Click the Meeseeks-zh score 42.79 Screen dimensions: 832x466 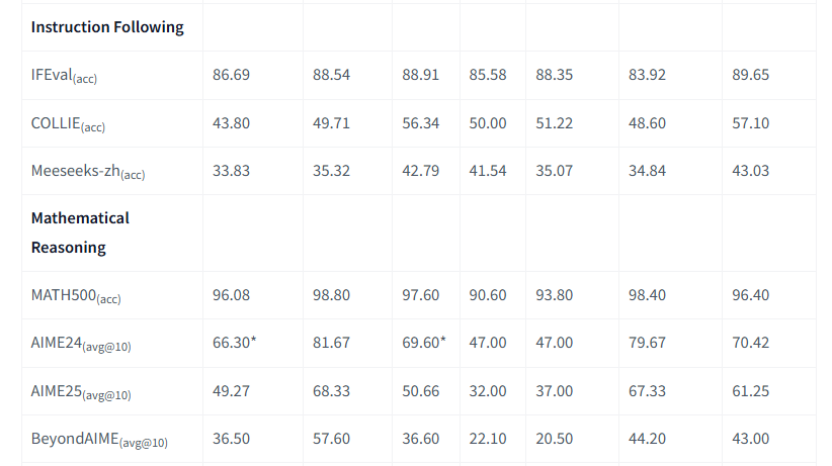[420, 171]
